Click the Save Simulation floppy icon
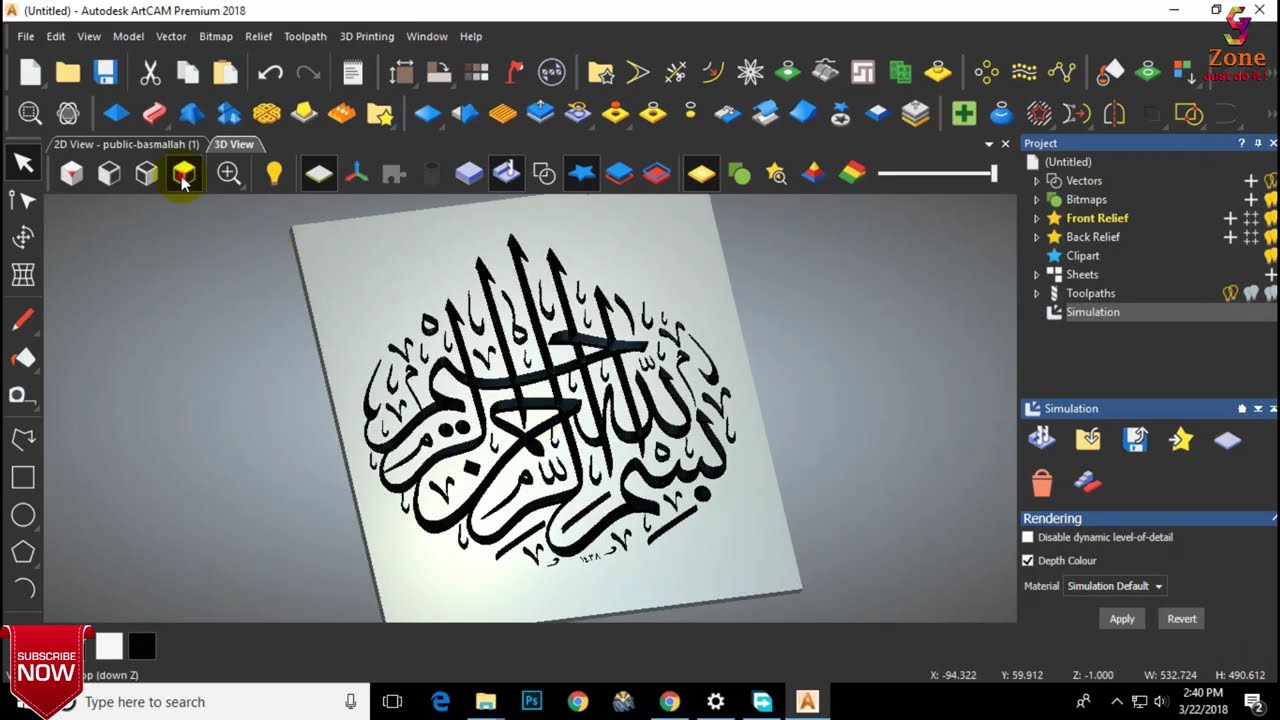The width and height of the screenshot is (1280, 720). click(x=1135, y=439)
